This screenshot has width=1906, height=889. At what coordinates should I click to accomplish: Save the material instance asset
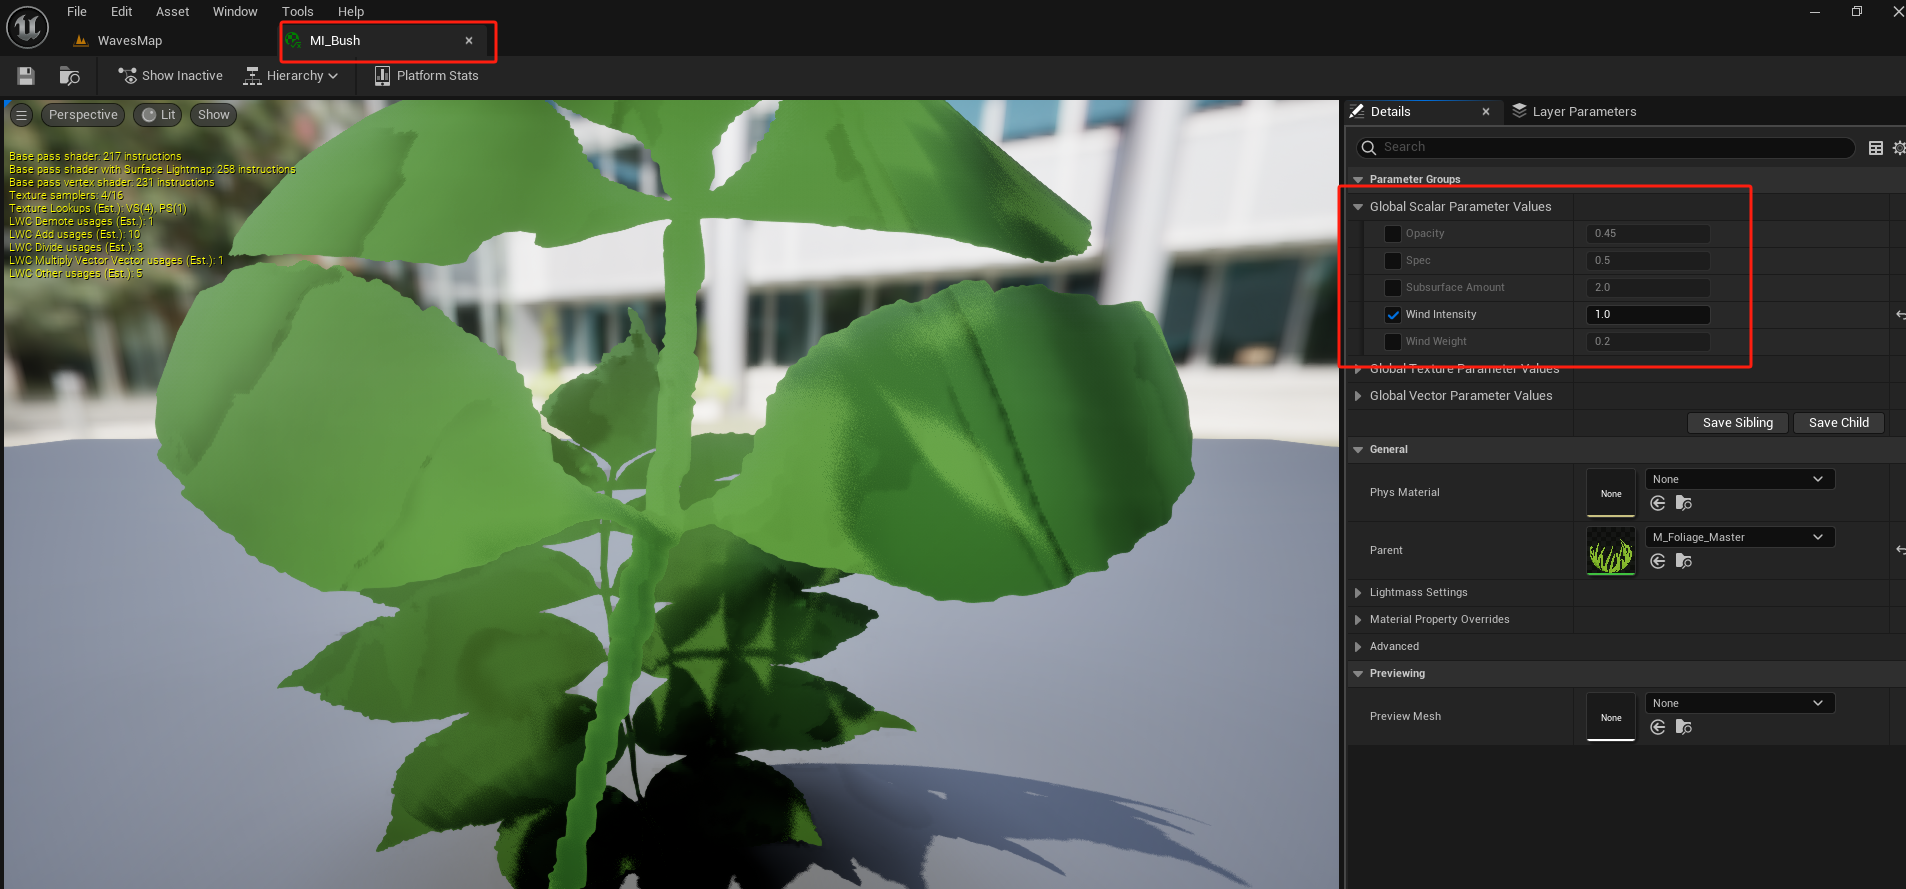tap(26, 76)
